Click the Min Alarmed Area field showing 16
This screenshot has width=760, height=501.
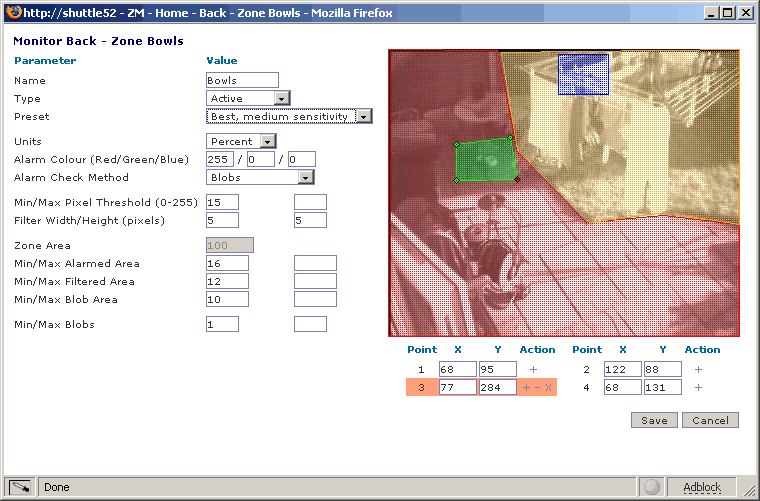coord(227,263)
